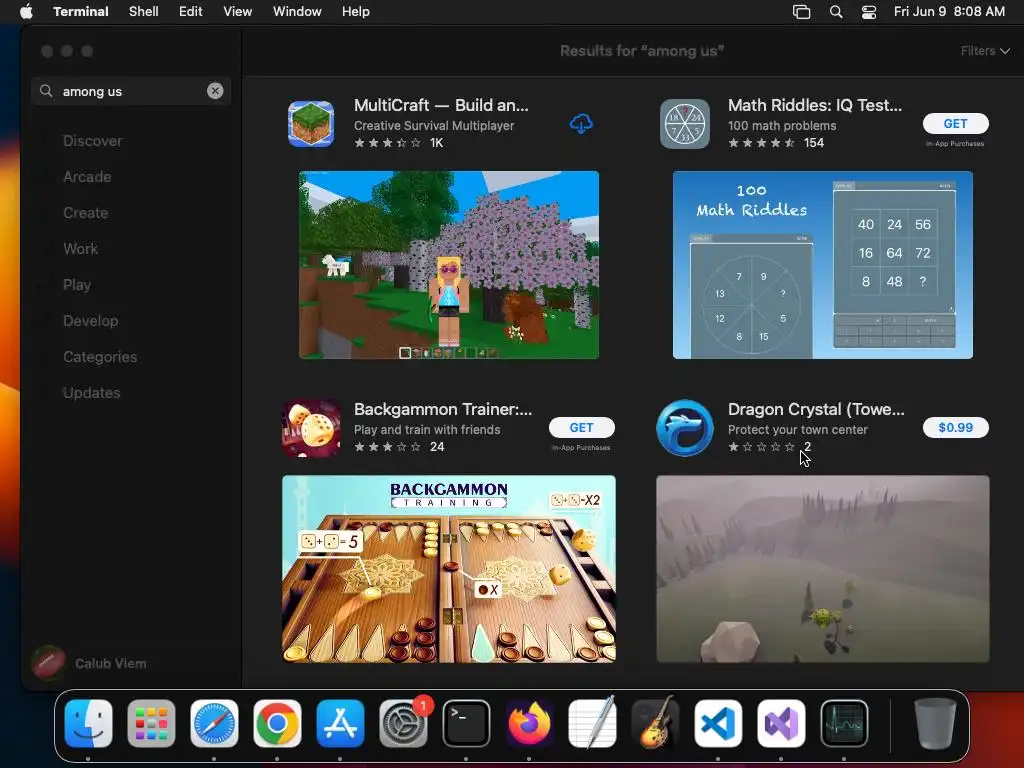
Task: Open the MultiCraft app icon
Action: coord(311,124)
